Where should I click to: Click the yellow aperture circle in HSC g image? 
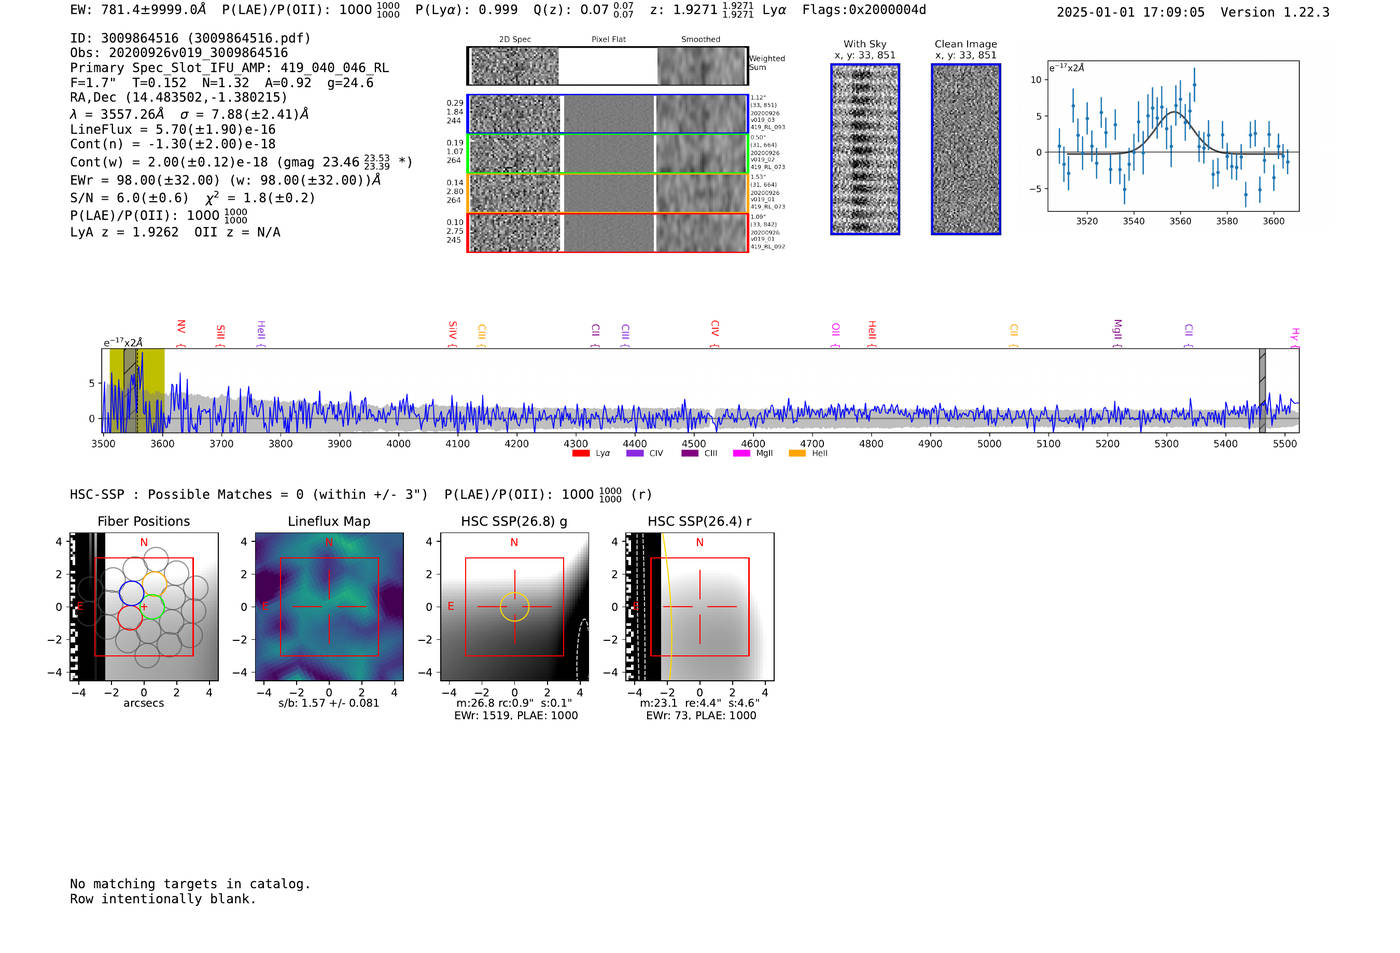click(514, 607)
